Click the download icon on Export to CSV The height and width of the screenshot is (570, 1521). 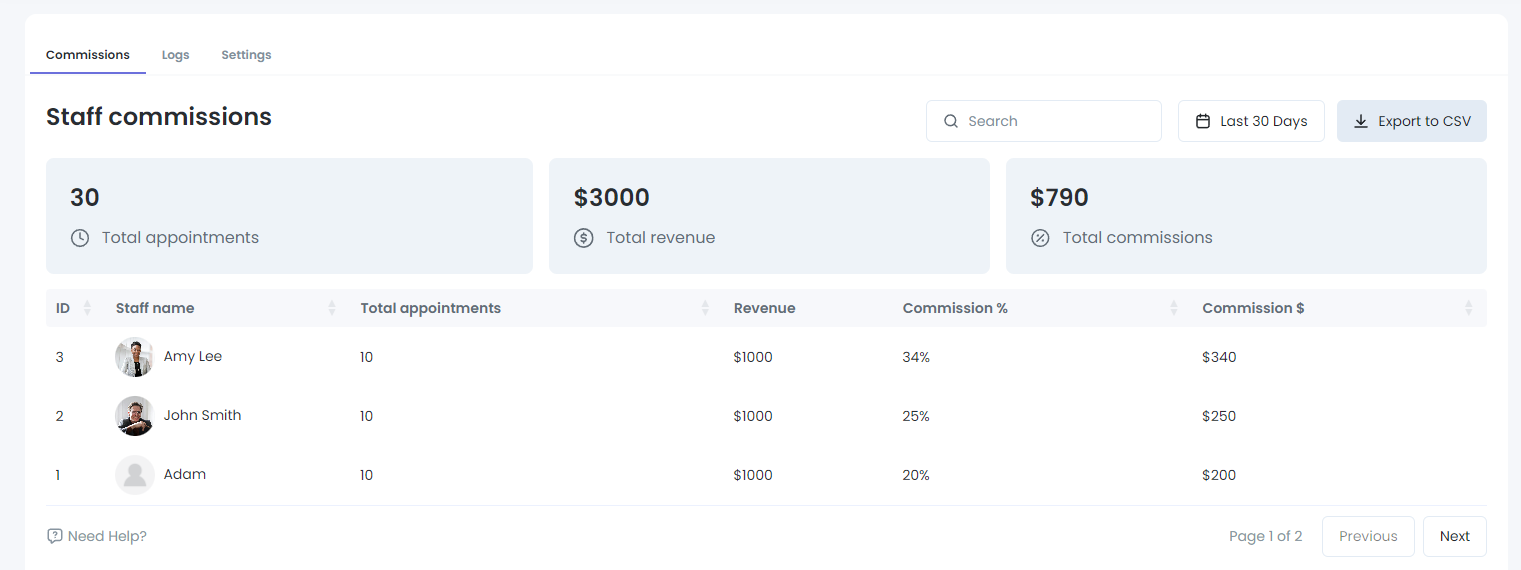(1361, 121)
